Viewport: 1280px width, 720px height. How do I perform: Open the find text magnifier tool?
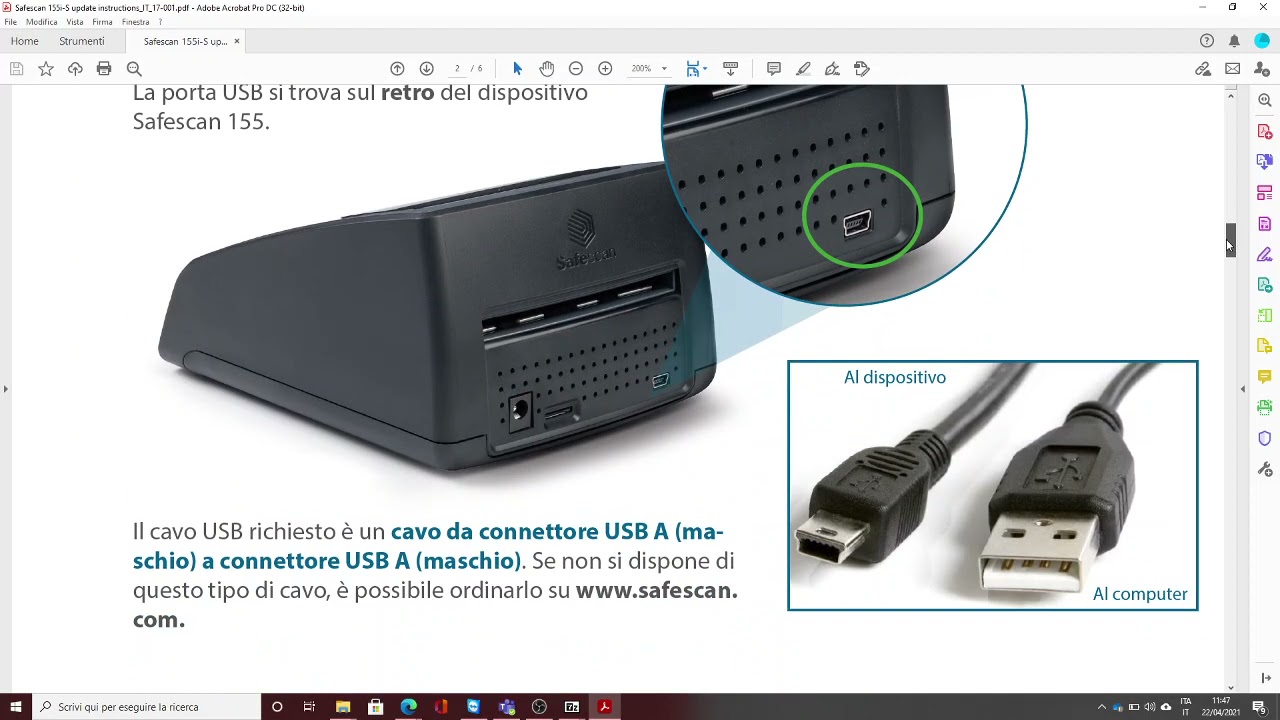pyautogui.click(x=134, y=69)
